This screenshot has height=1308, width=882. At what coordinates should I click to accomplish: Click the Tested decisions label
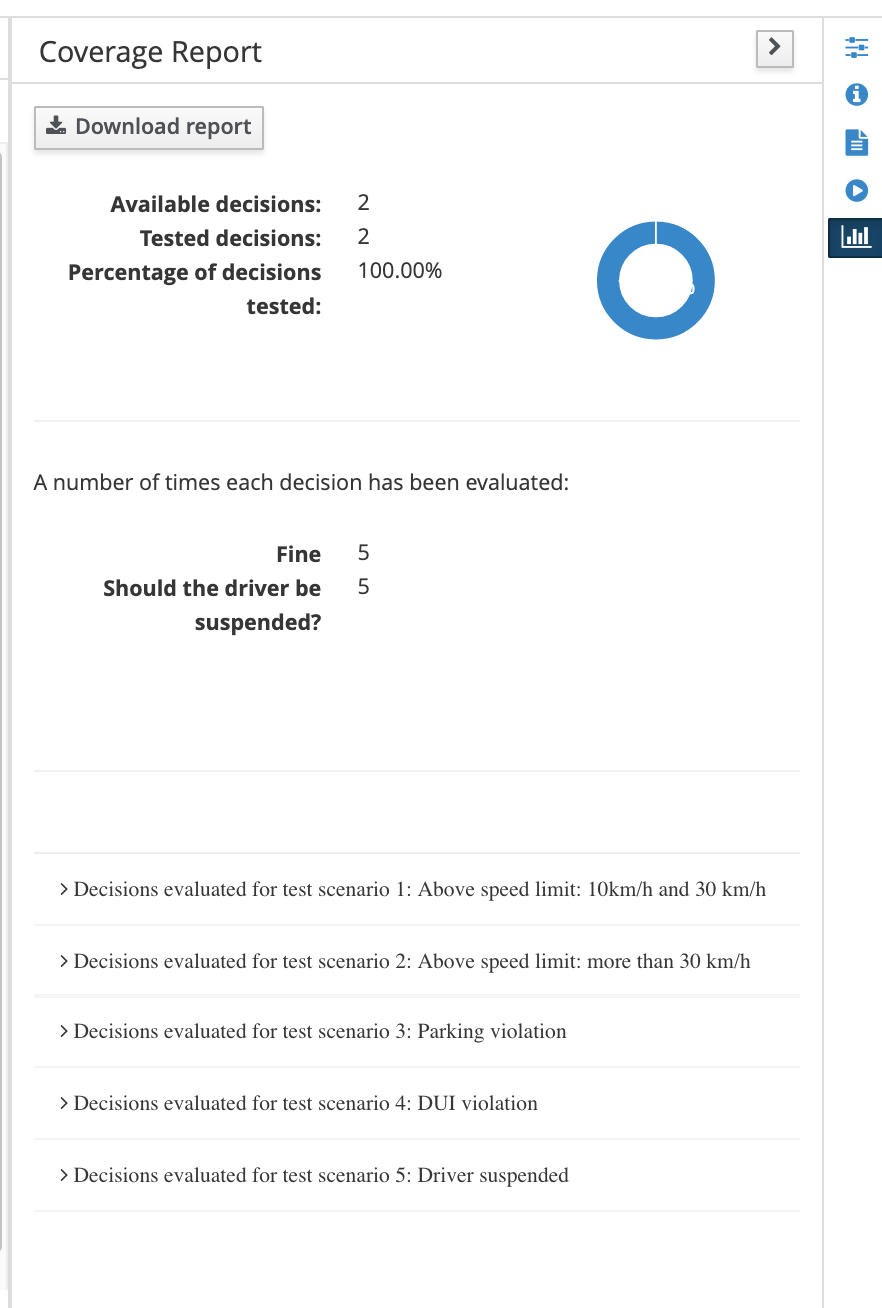coord(230,238)
